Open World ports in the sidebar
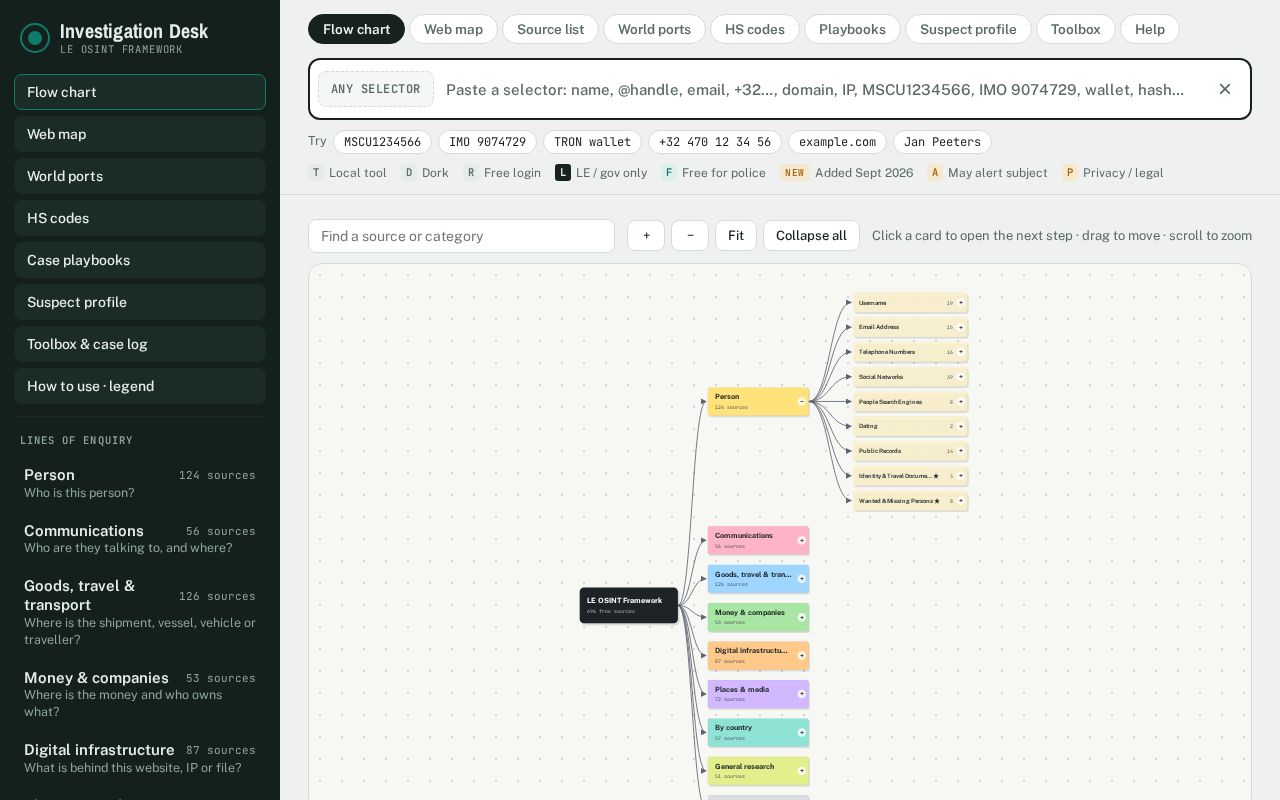The height and width of the screenshot is (800, 1280). coord(140,176)
